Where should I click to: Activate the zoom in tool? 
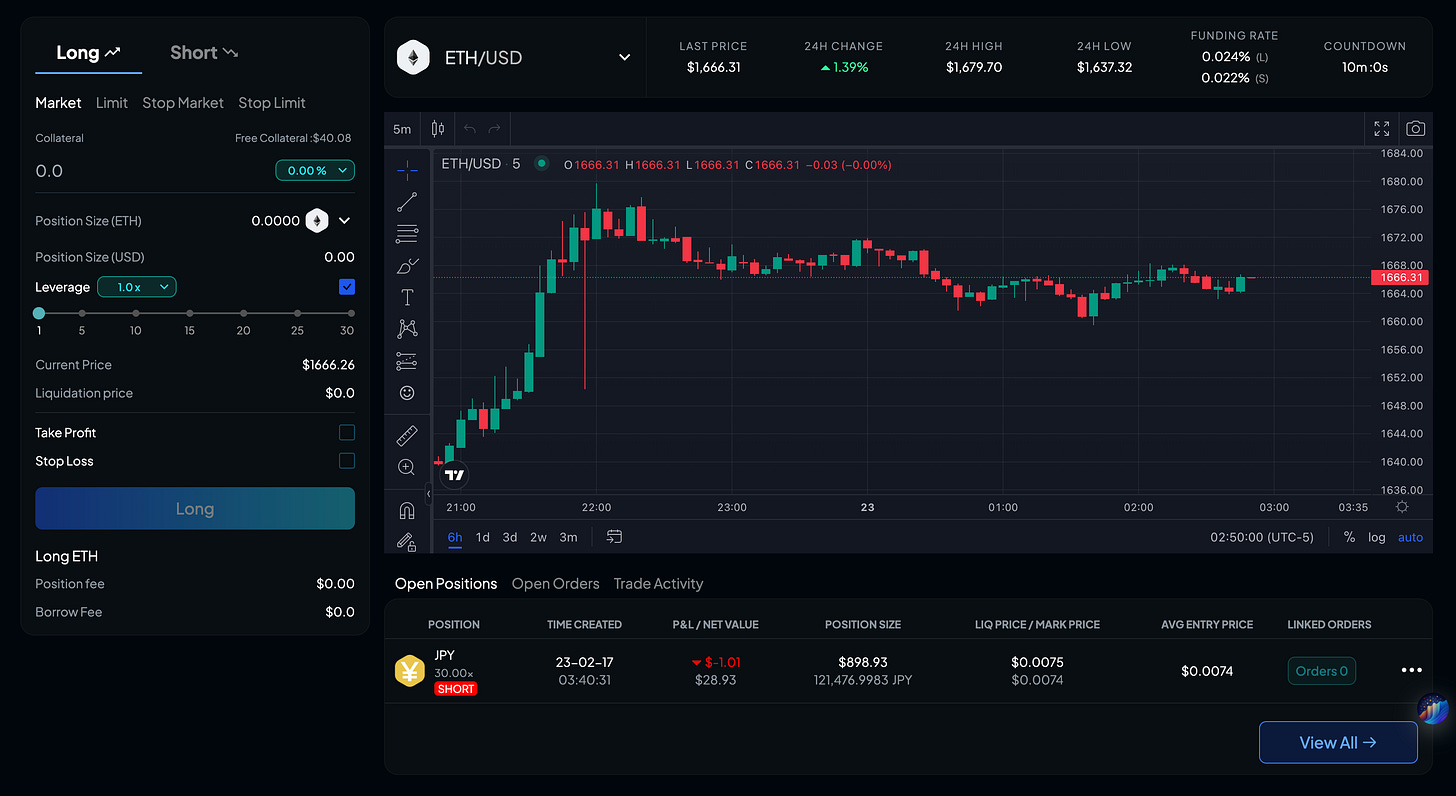pyautogui.click(x=407, y=467)
